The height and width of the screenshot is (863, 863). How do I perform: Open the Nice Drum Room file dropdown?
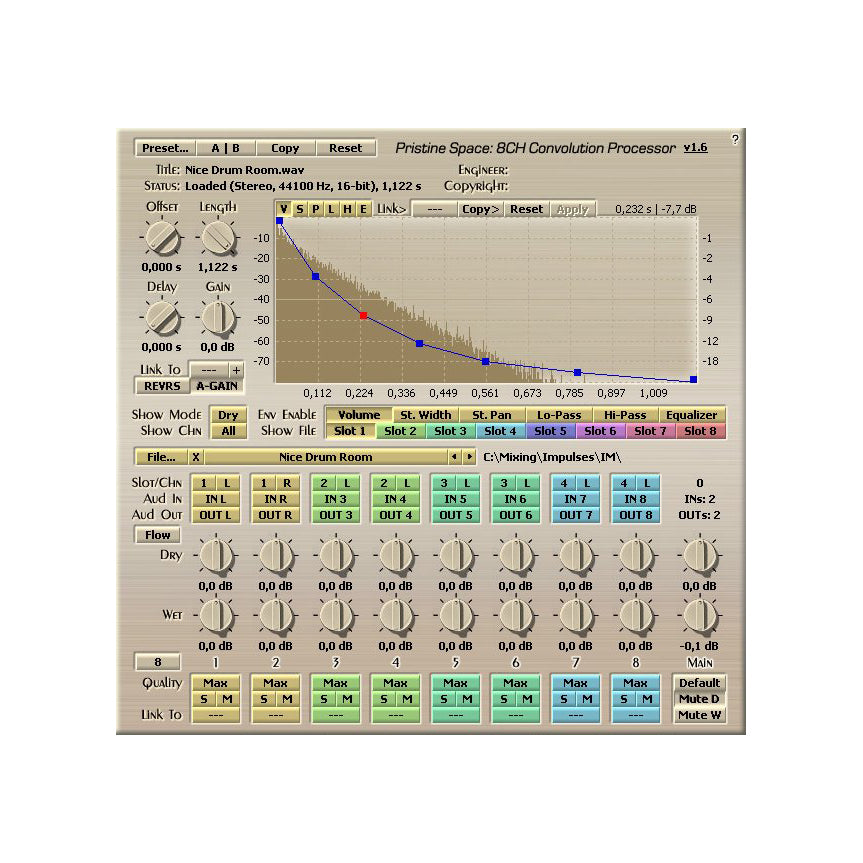click(x=325, y=457)
